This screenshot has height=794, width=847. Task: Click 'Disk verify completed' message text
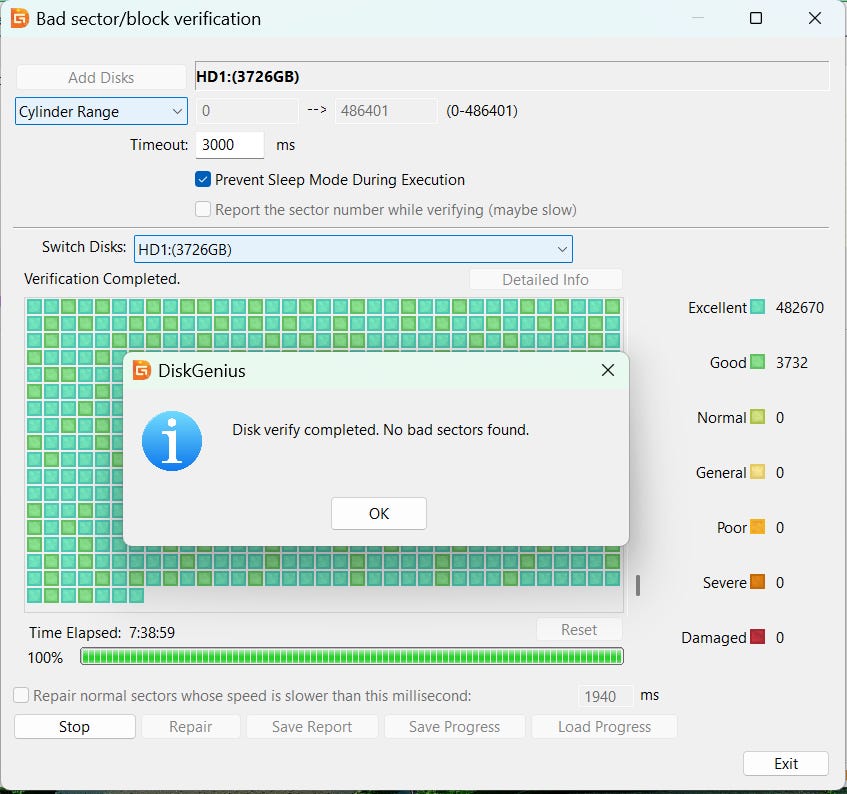[380, 430]
